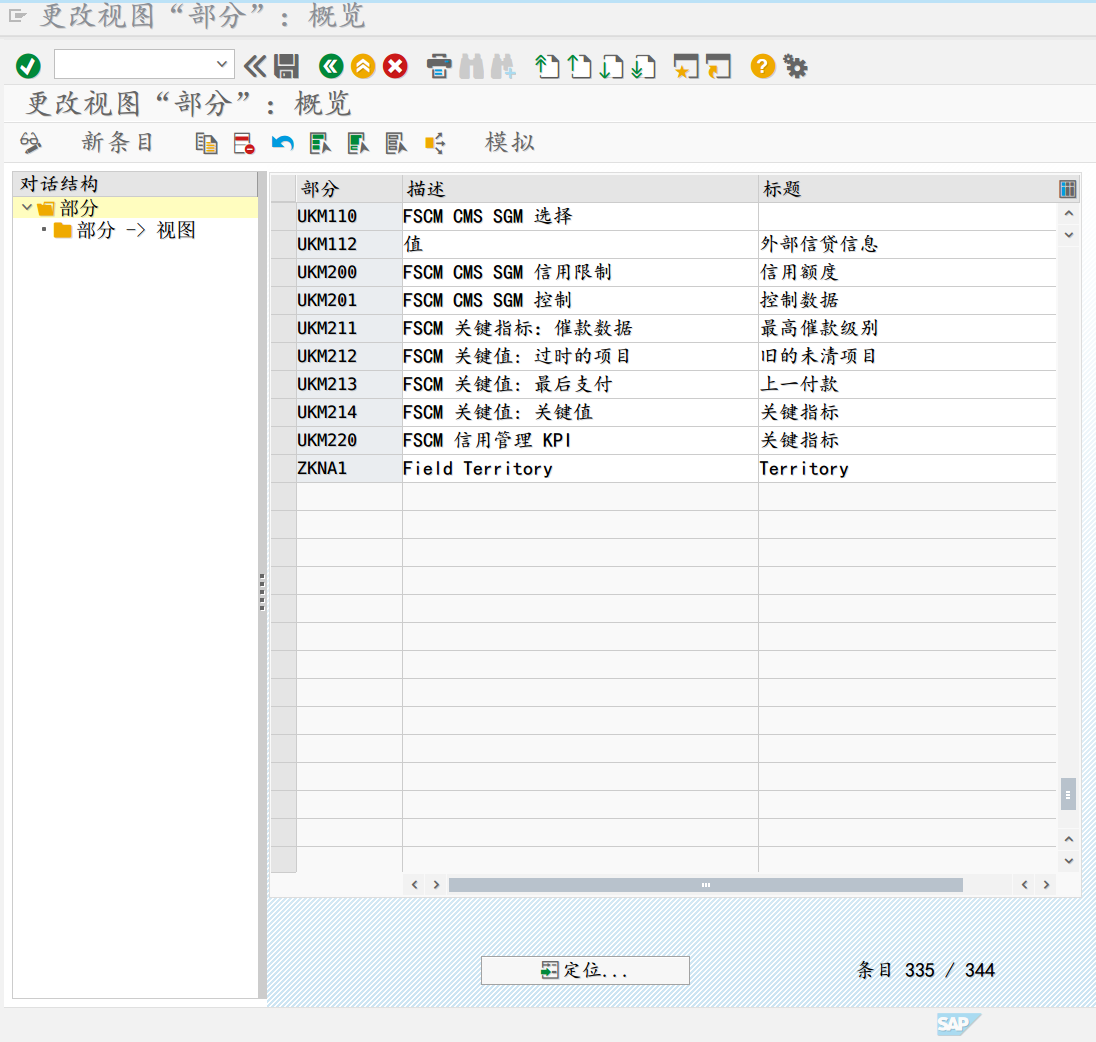Open the 部分 -> 视图 tree node

pos(135,231)
